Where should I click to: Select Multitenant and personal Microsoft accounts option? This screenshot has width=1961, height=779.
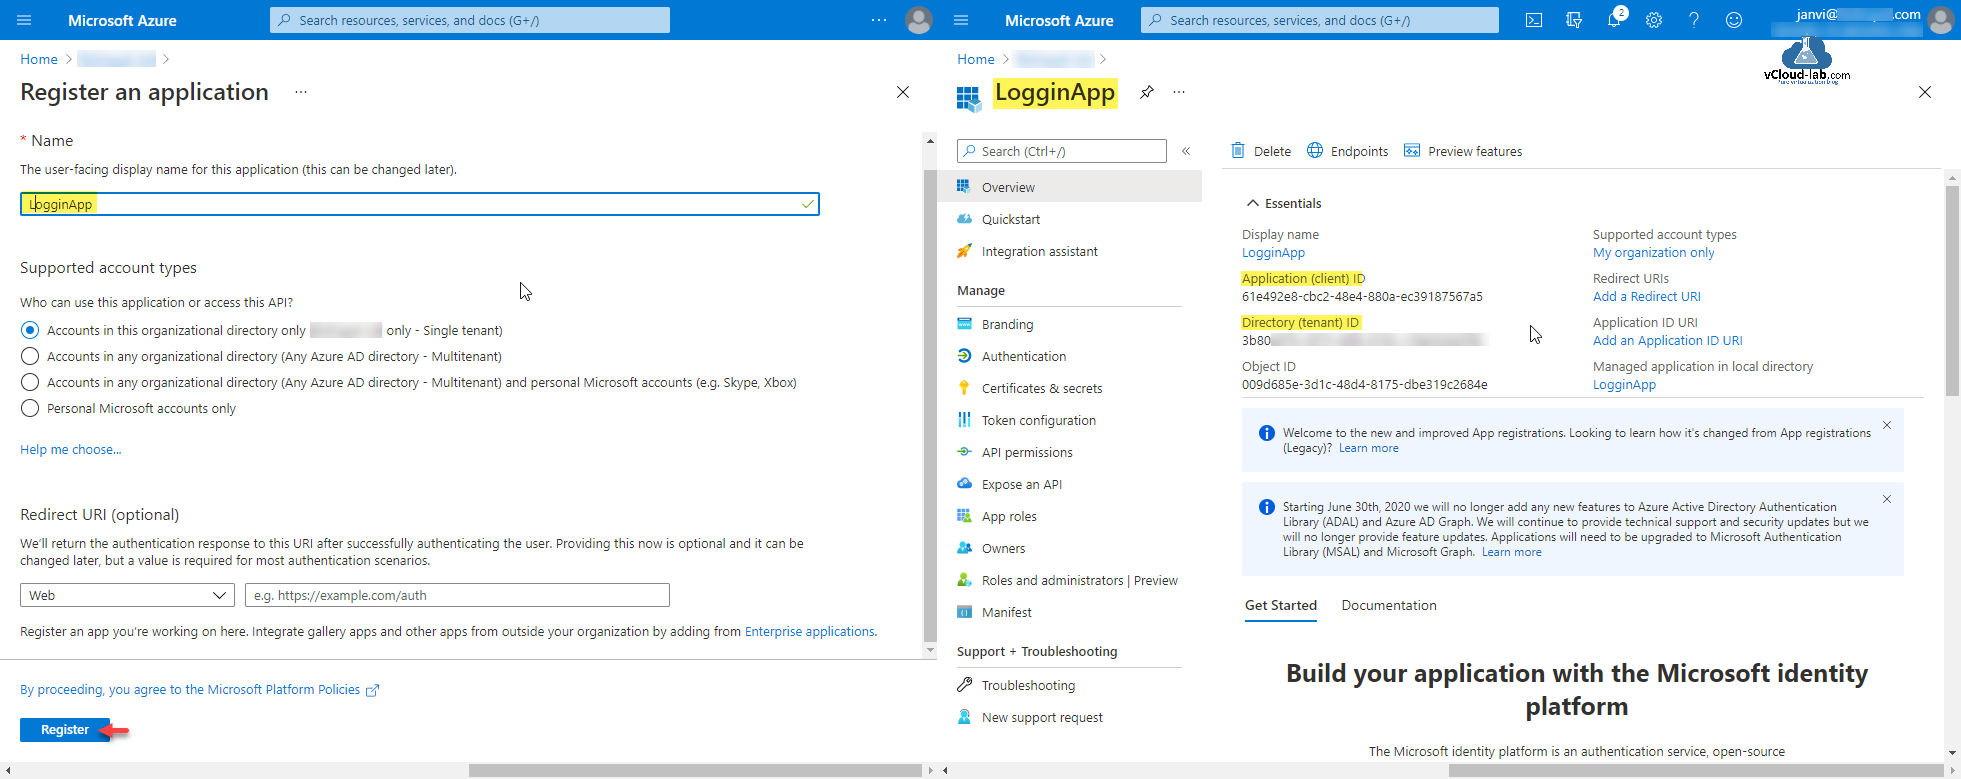[x=30, y=382]
